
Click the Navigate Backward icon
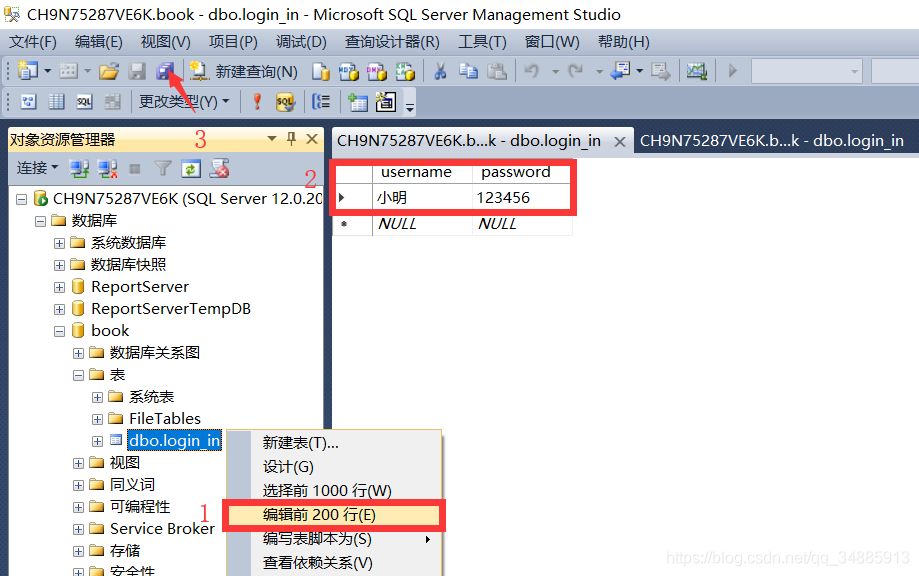point(620,71)
